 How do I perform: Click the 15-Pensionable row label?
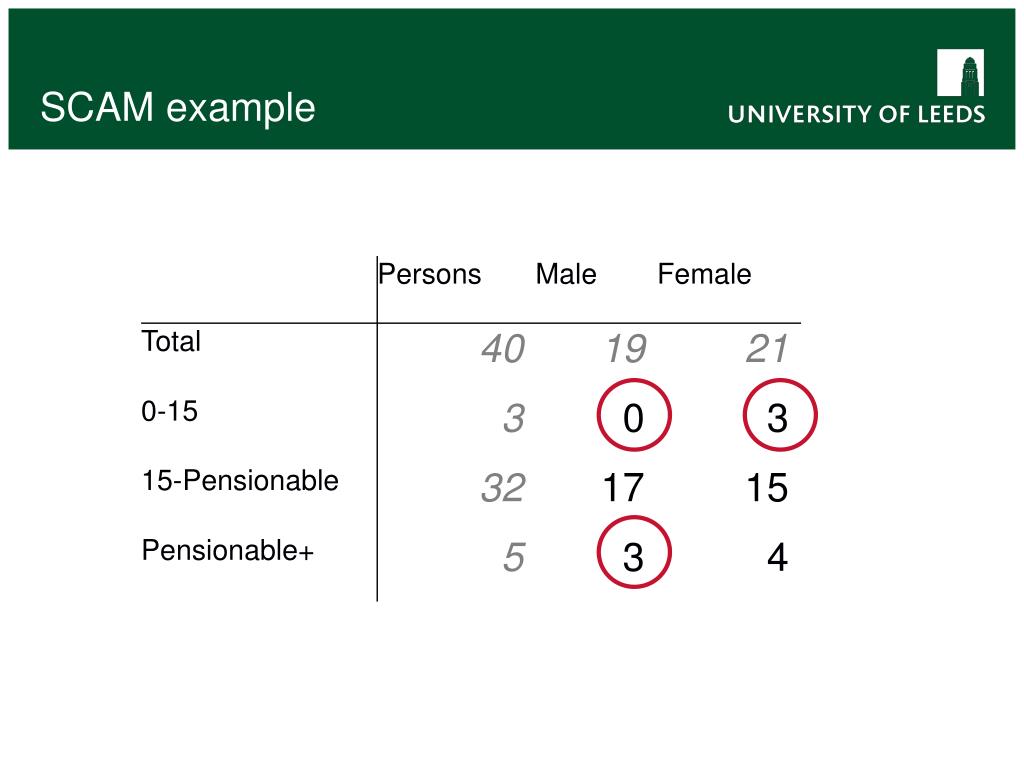[240, 481]
